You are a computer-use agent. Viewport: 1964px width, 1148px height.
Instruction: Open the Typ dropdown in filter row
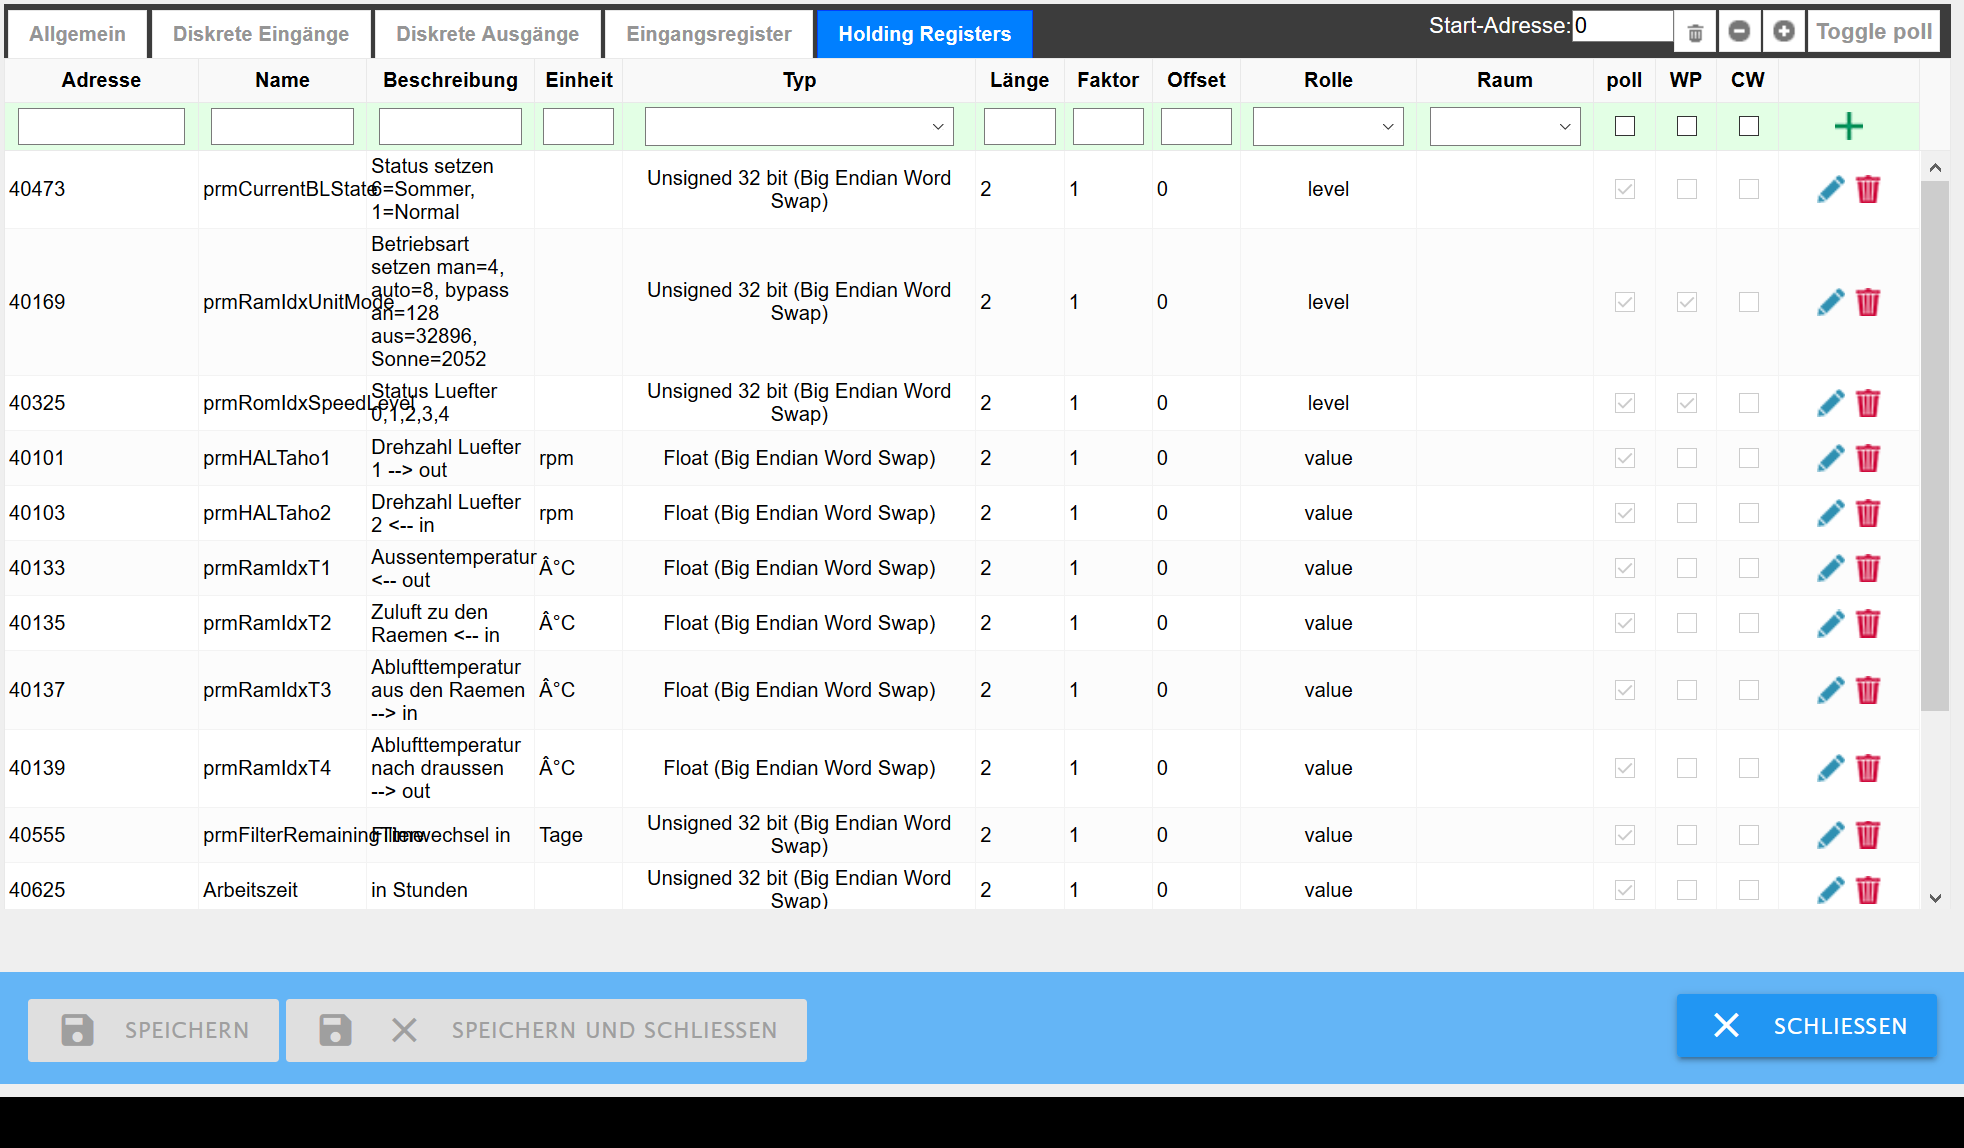pos(798,127)
